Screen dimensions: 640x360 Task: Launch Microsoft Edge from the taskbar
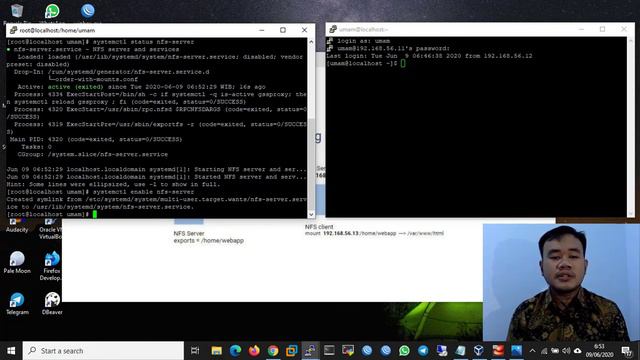(235, 351)
